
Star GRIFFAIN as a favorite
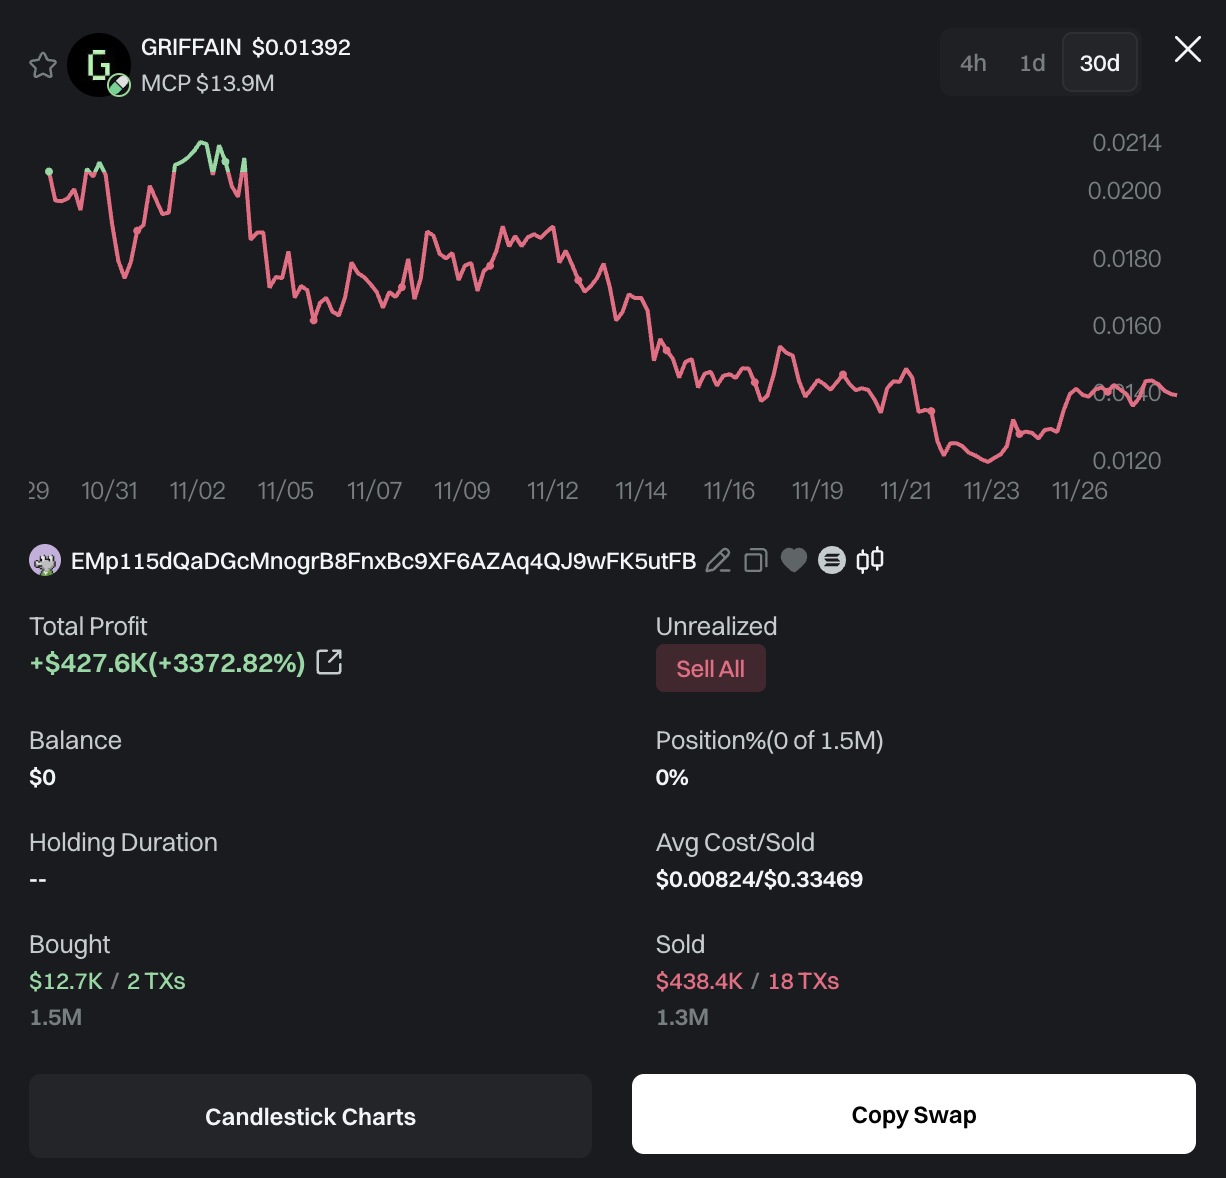tap(43, 66)
